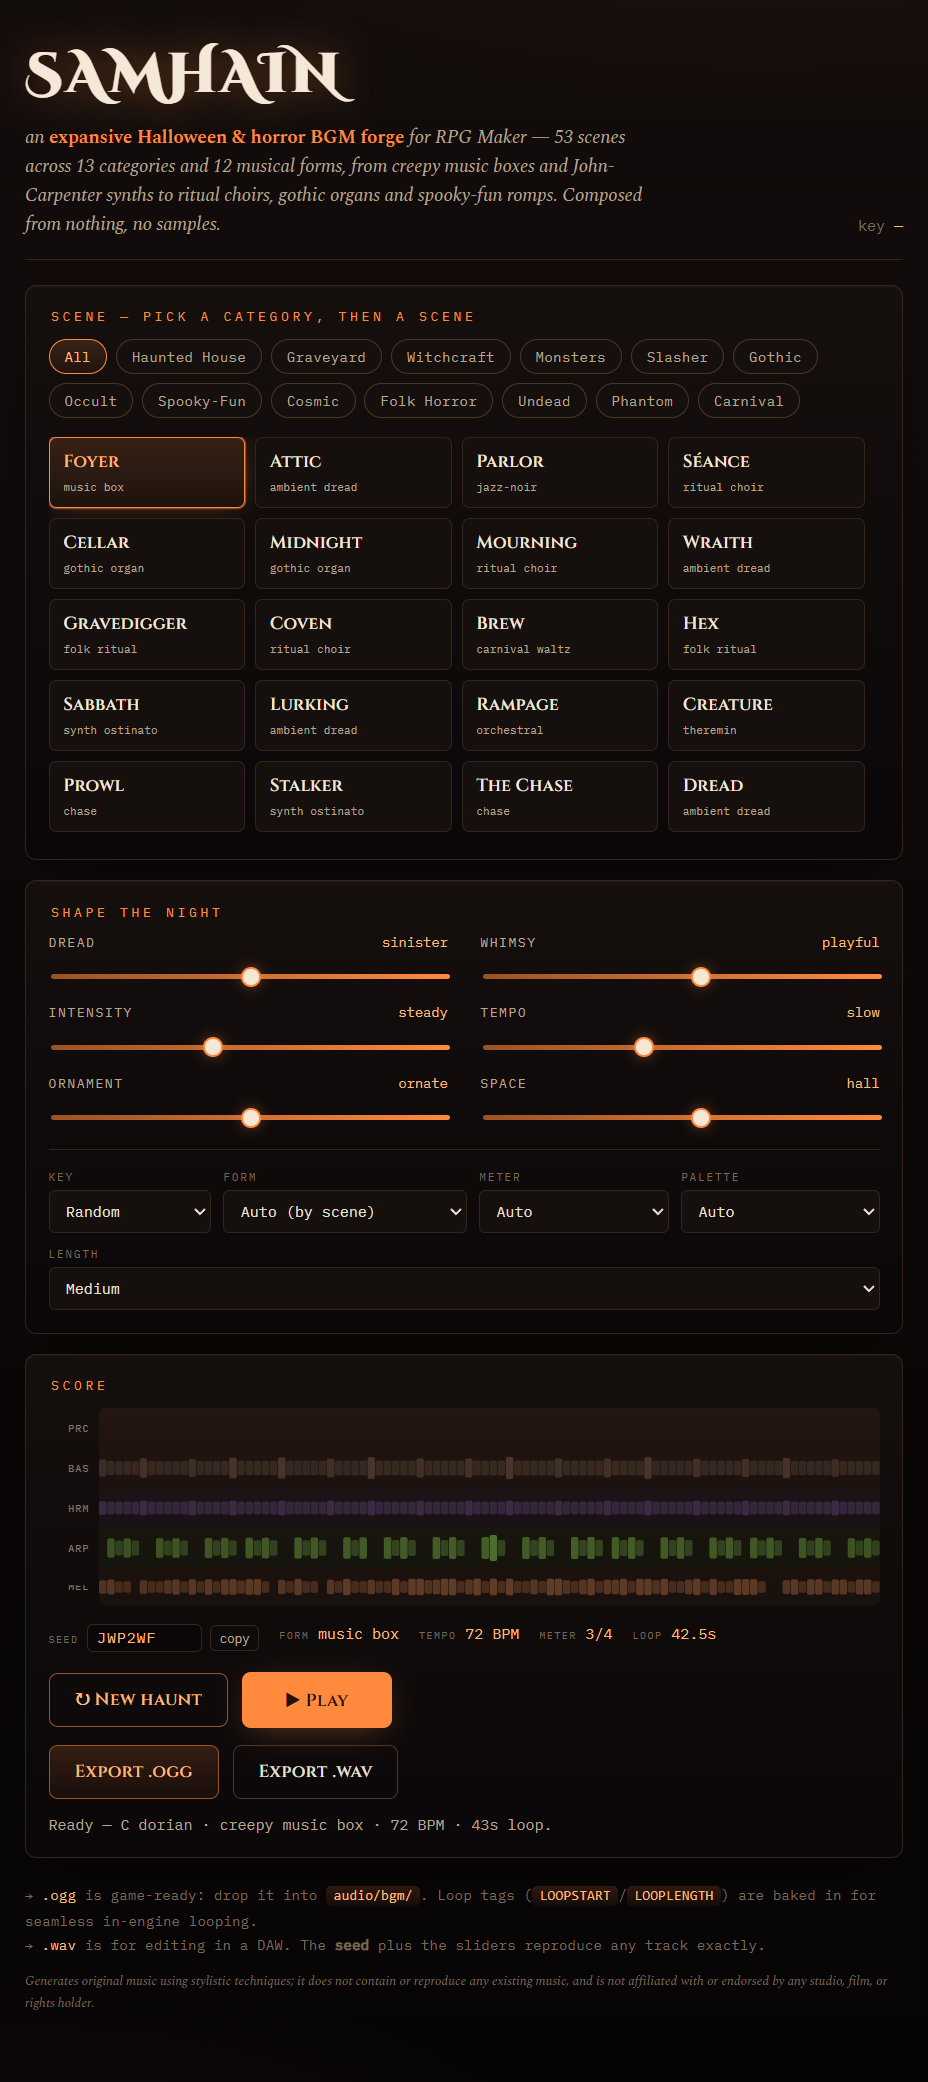Screen dimensions: 928x2082
Task: Play the generated track
Action: coord(317,1700)
